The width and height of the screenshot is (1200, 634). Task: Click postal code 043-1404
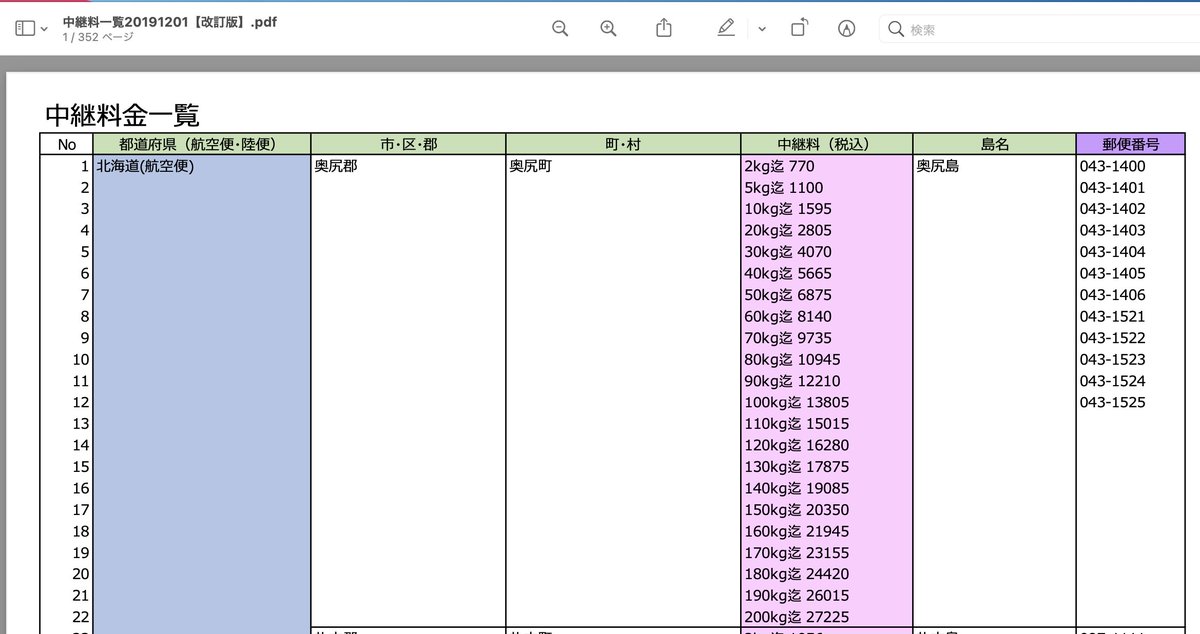point(1113,252)
